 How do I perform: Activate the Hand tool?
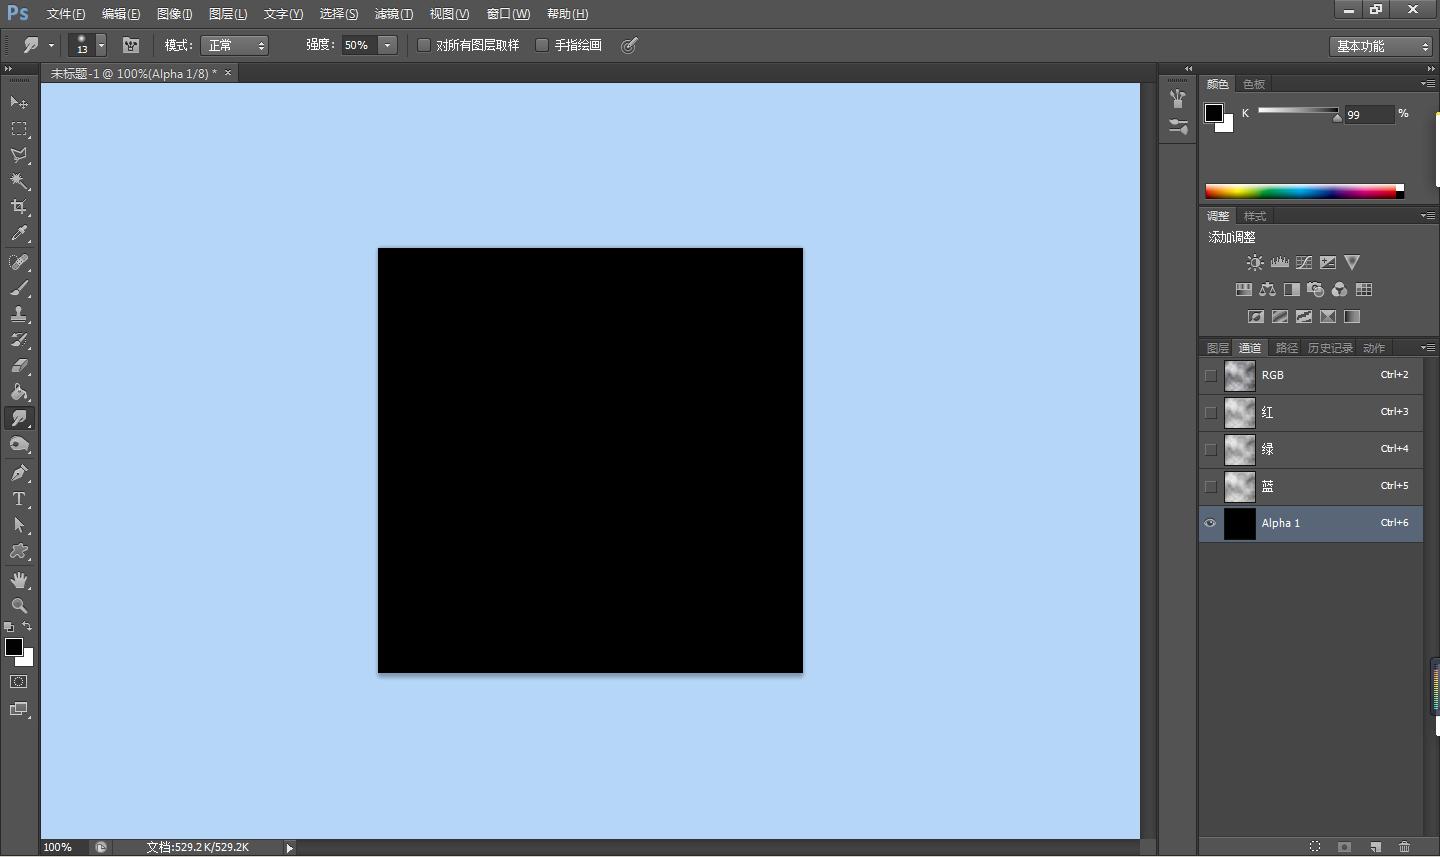coord(19,580)
